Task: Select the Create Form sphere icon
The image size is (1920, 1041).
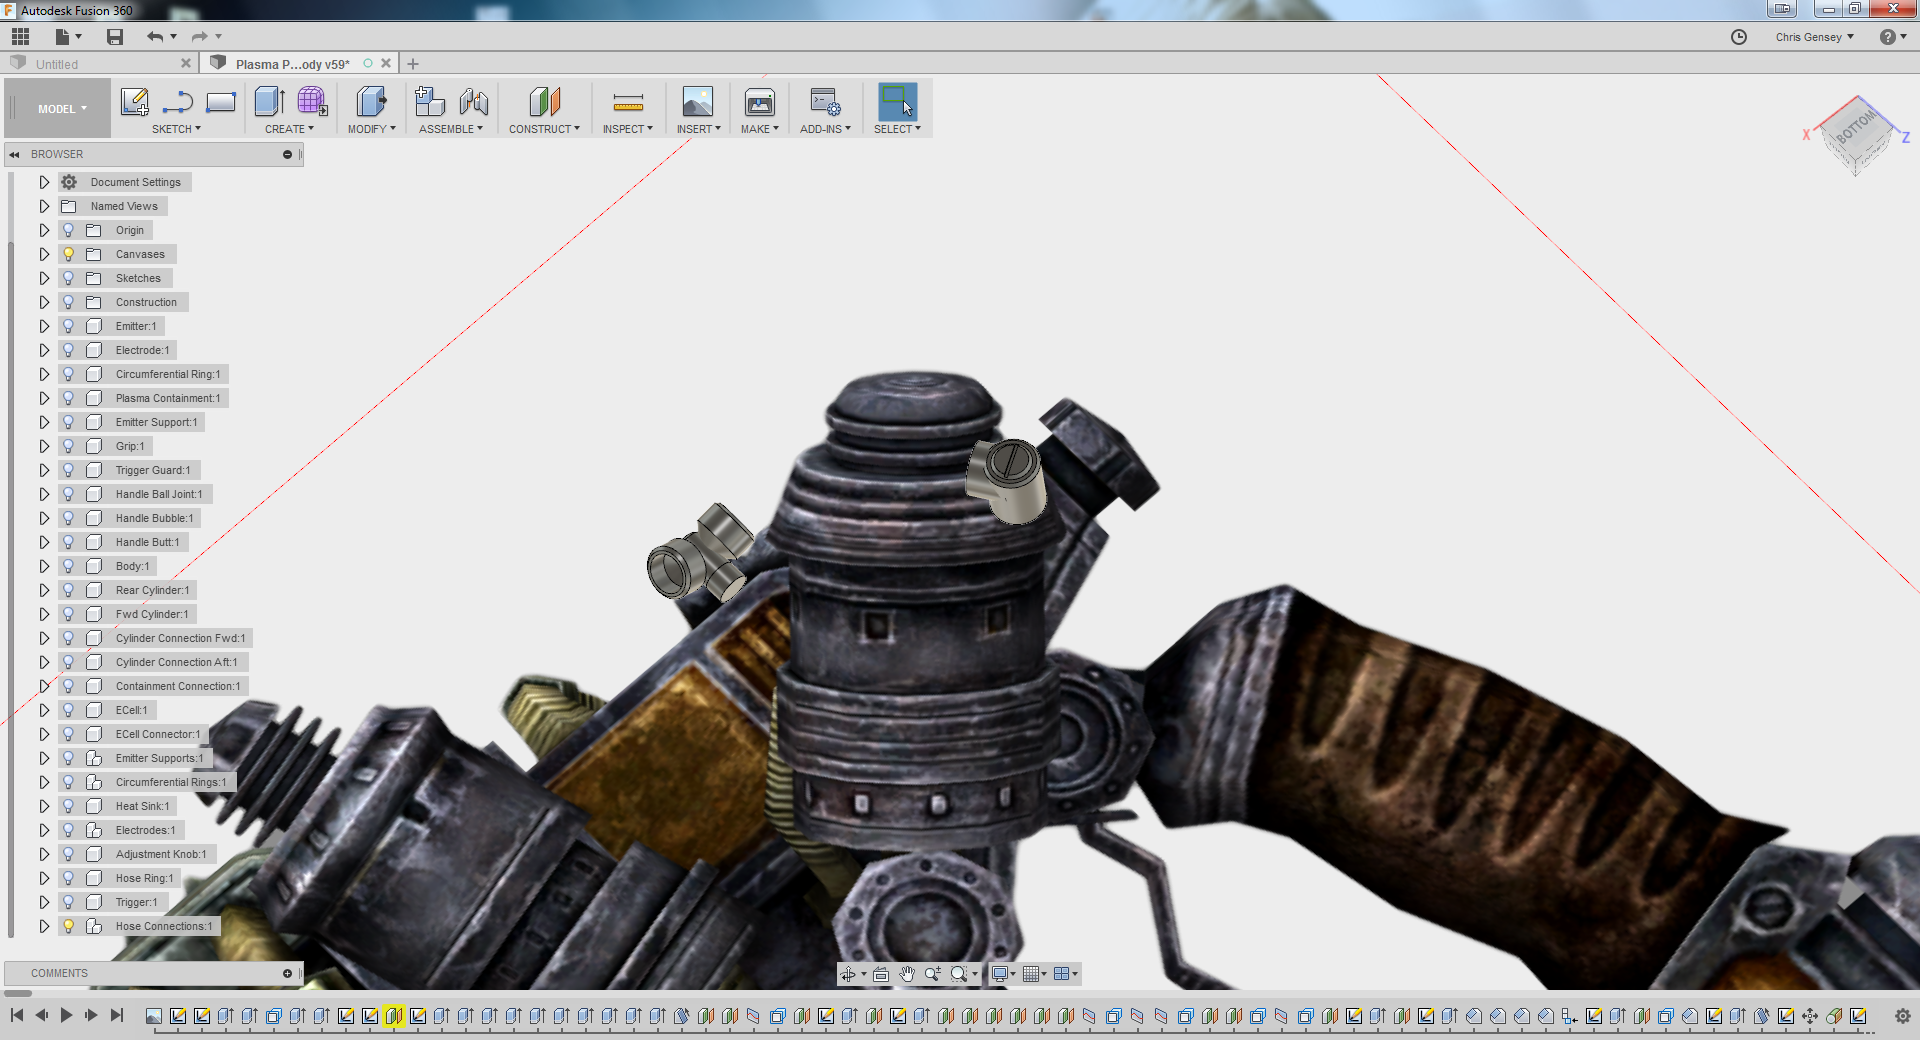Action: pos(311,102)
